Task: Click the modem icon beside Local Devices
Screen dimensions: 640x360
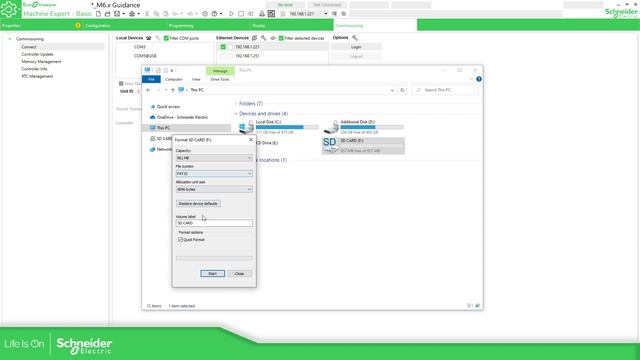Action: [149, 38]
